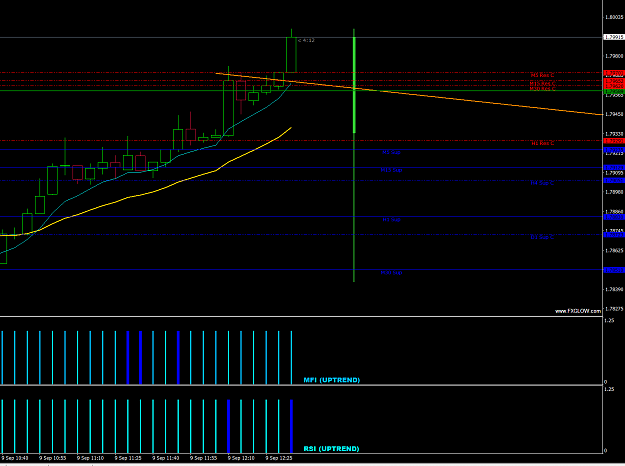Click the RSI (UPTREND) indicator label
Screen dimensions: 625x466
pos(331,448)
